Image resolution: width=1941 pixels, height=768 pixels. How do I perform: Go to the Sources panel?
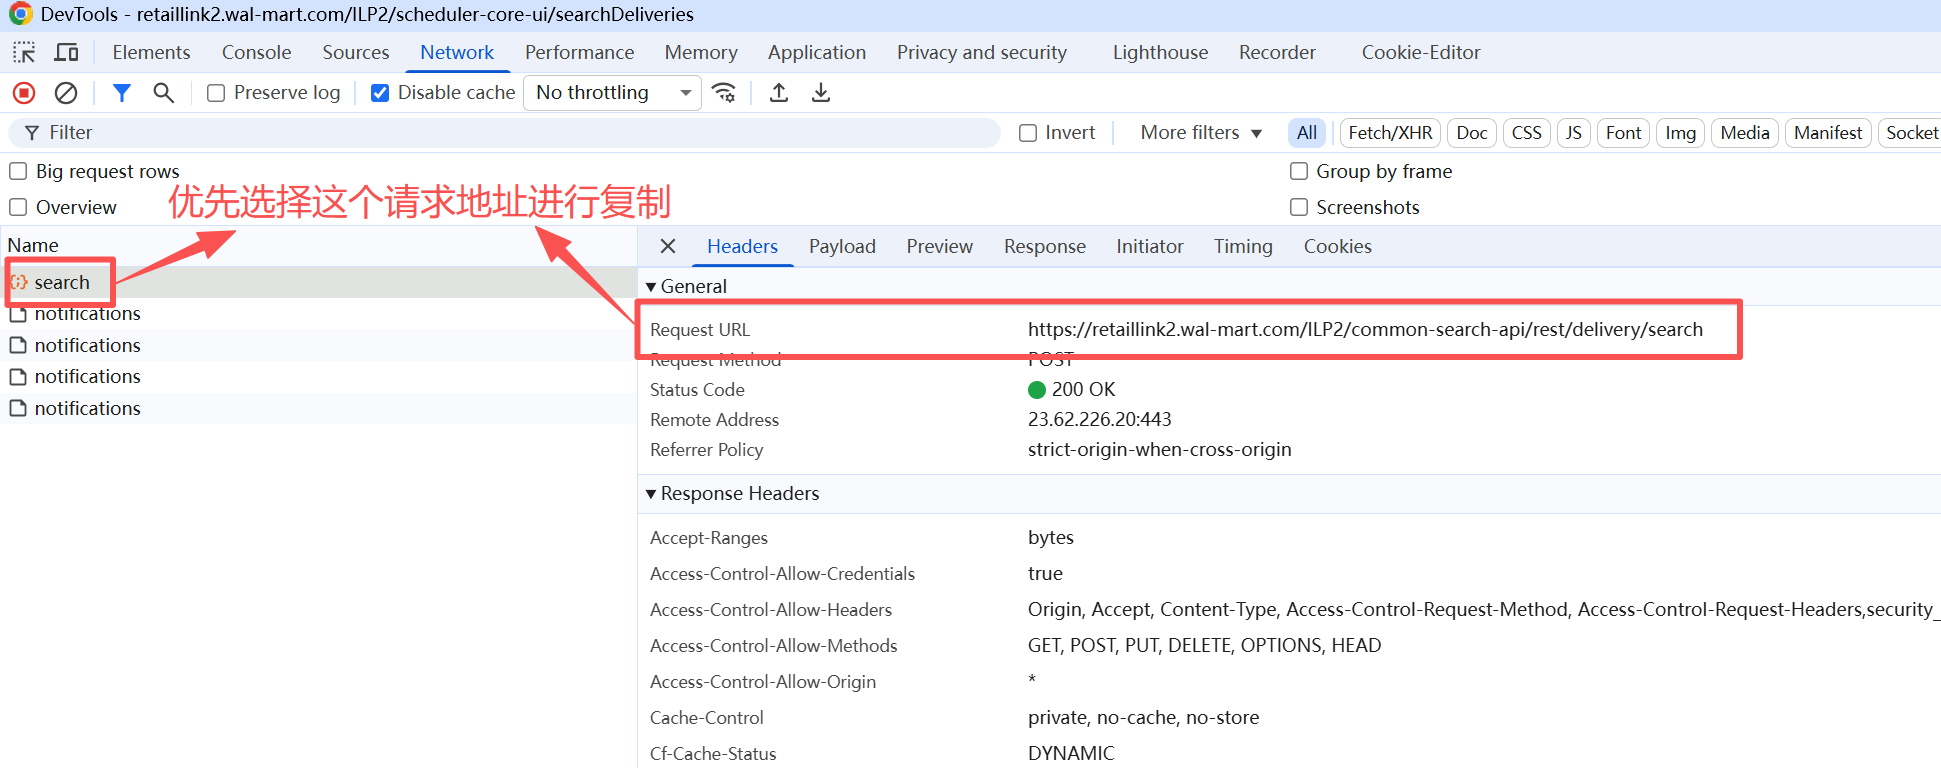click(x=356, y=52)
